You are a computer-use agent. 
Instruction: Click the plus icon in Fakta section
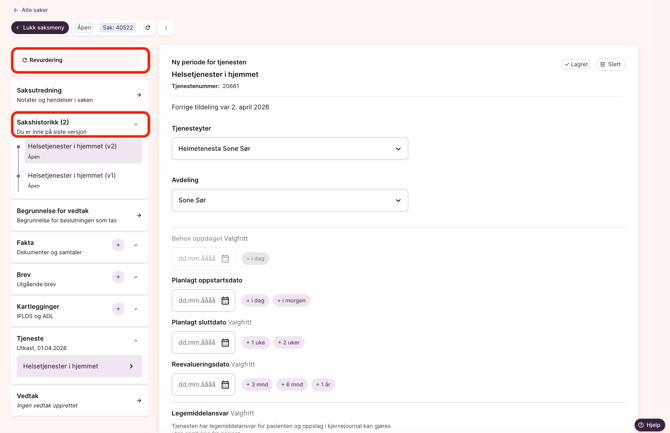click(118, 245)
